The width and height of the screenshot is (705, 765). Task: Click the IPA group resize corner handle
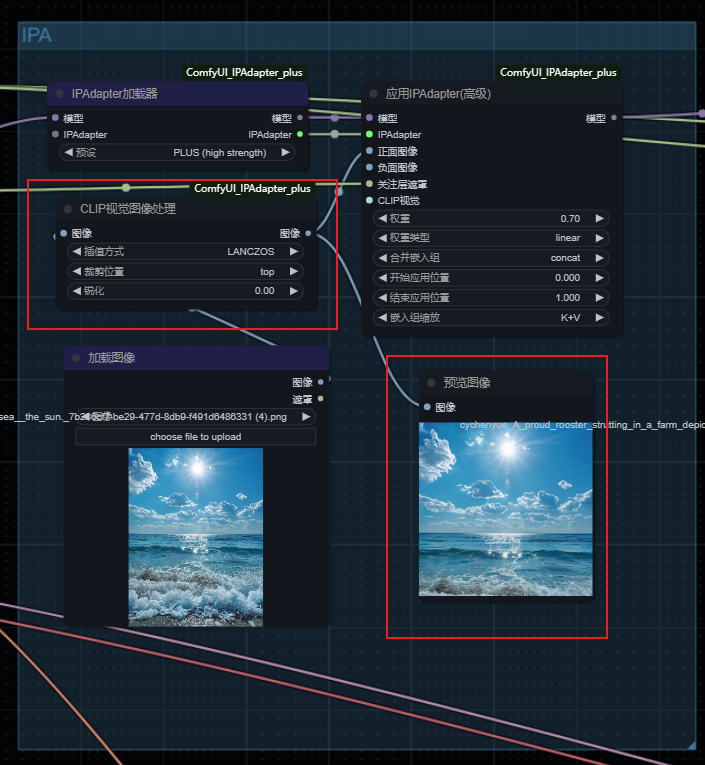pos(691,745)
